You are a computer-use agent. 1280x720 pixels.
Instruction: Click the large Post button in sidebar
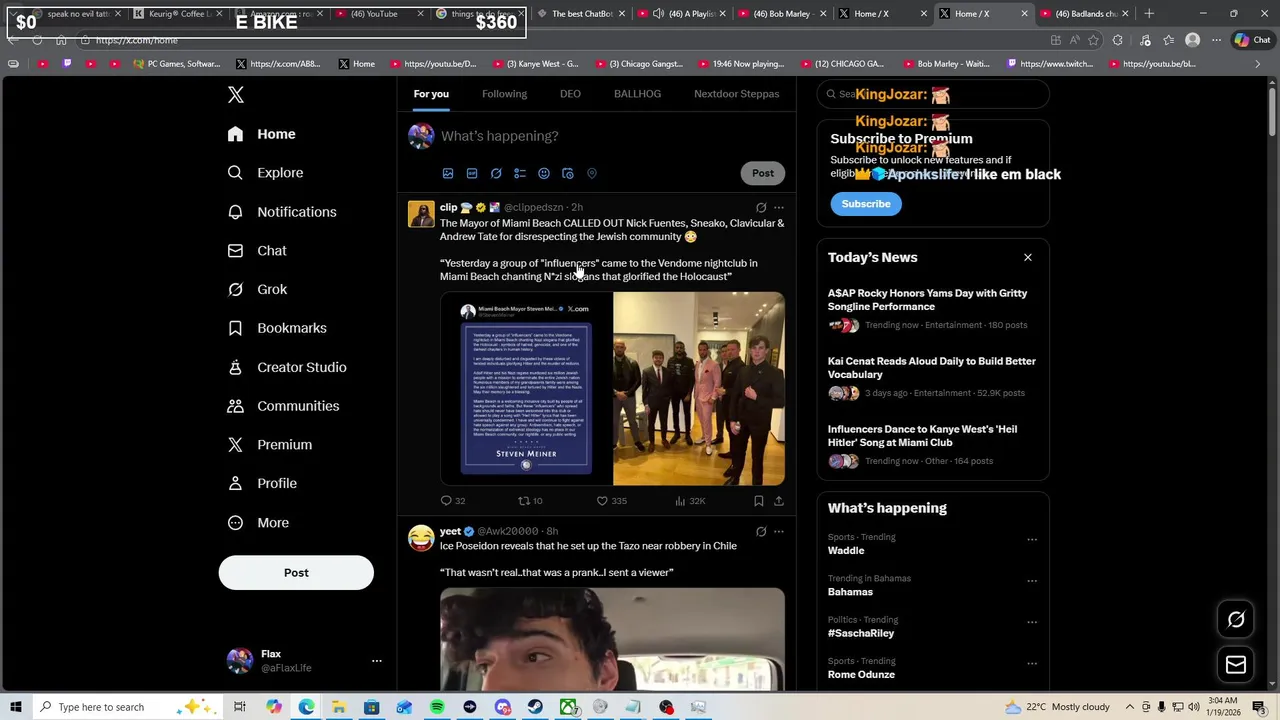pyautogui.click(x=296, y=573)
